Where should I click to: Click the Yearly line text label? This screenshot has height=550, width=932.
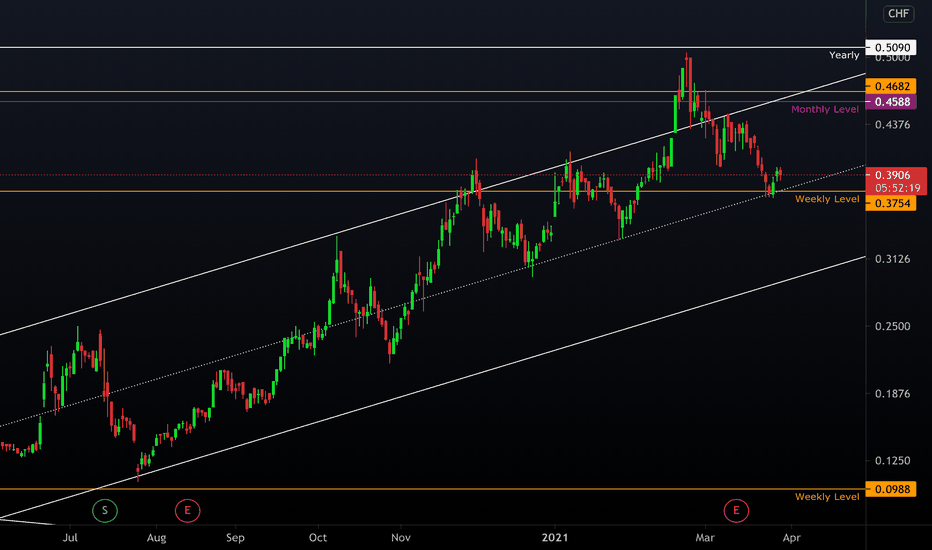[x=844, y=55]
